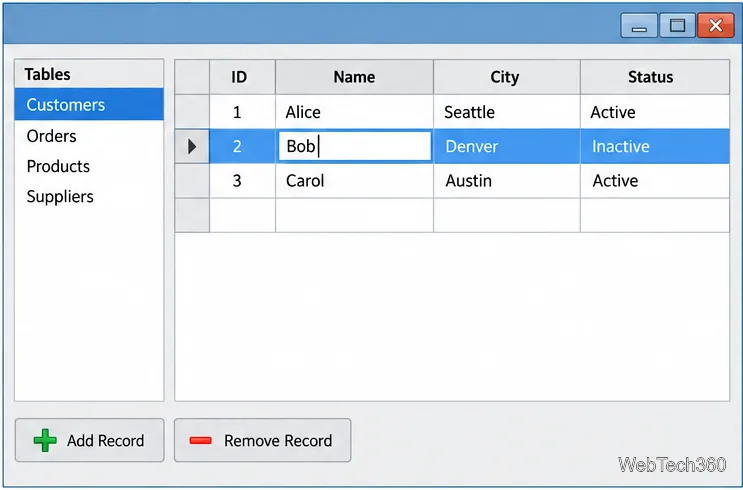Select the Inactive status cell
Image resolution: width=743 pixels, height=490 pixels.
point(655,146)
